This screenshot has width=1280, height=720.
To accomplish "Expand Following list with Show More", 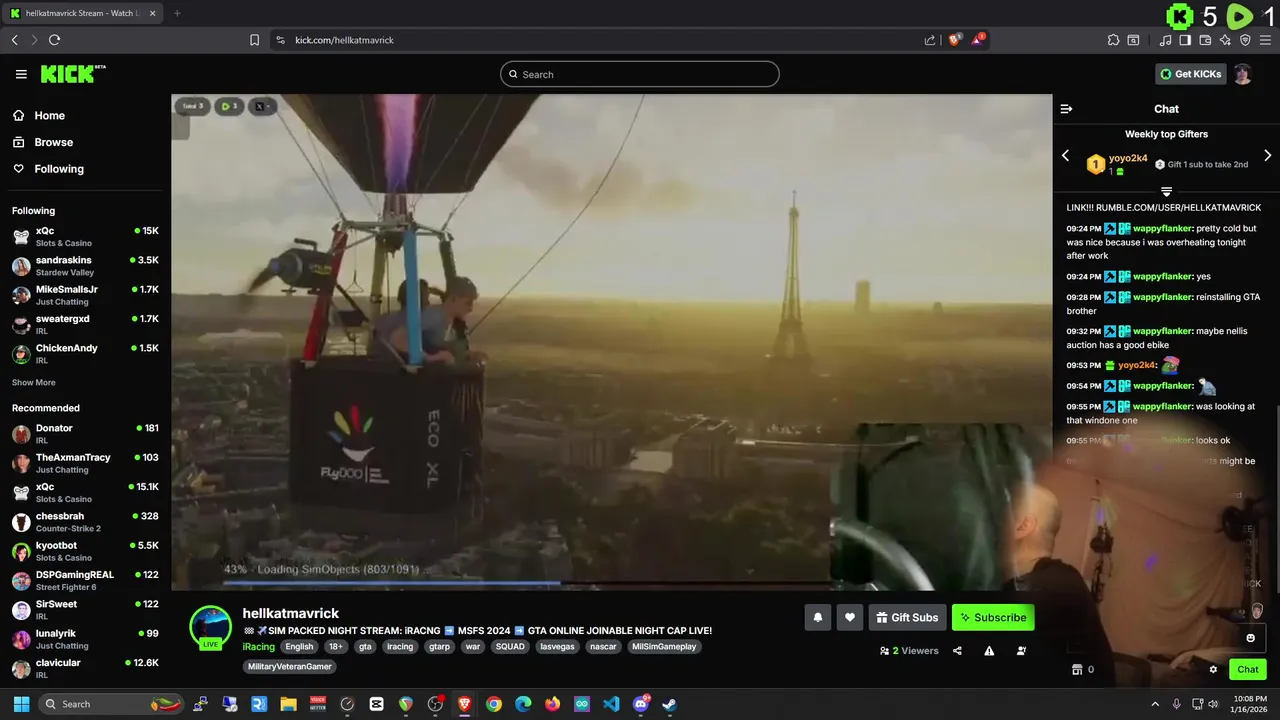I will [x=34, y=383].
